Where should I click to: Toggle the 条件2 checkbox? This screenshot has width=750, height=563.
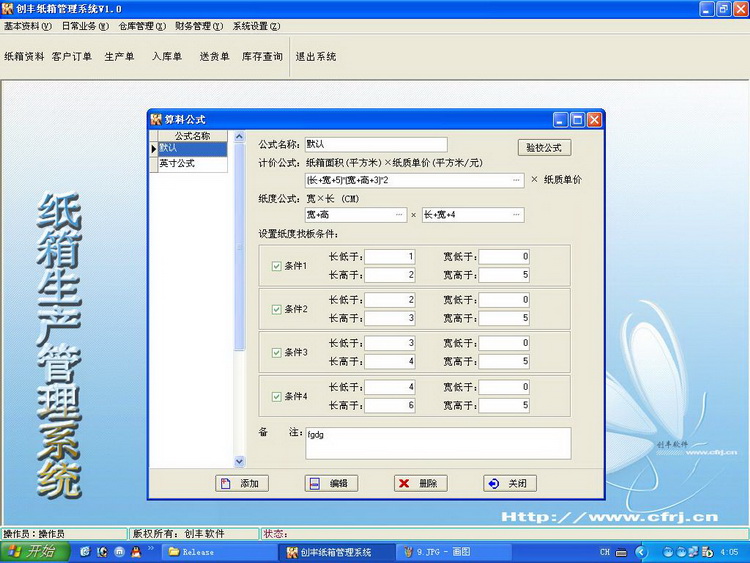277,309
